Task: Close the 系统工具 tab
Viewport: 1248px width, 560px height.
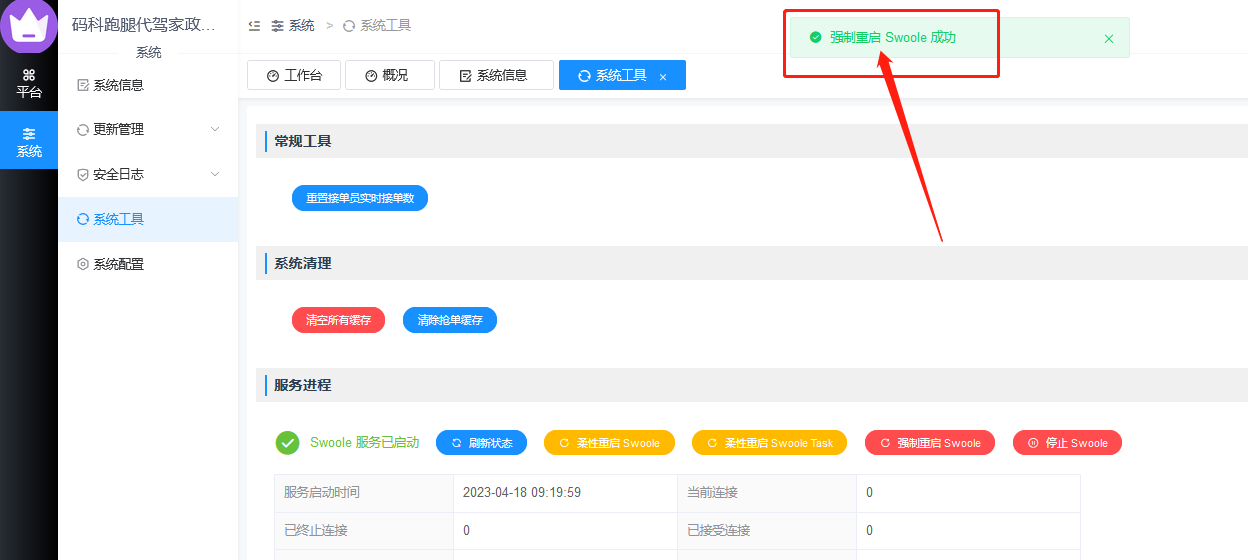Action: (x=663, y=76)
